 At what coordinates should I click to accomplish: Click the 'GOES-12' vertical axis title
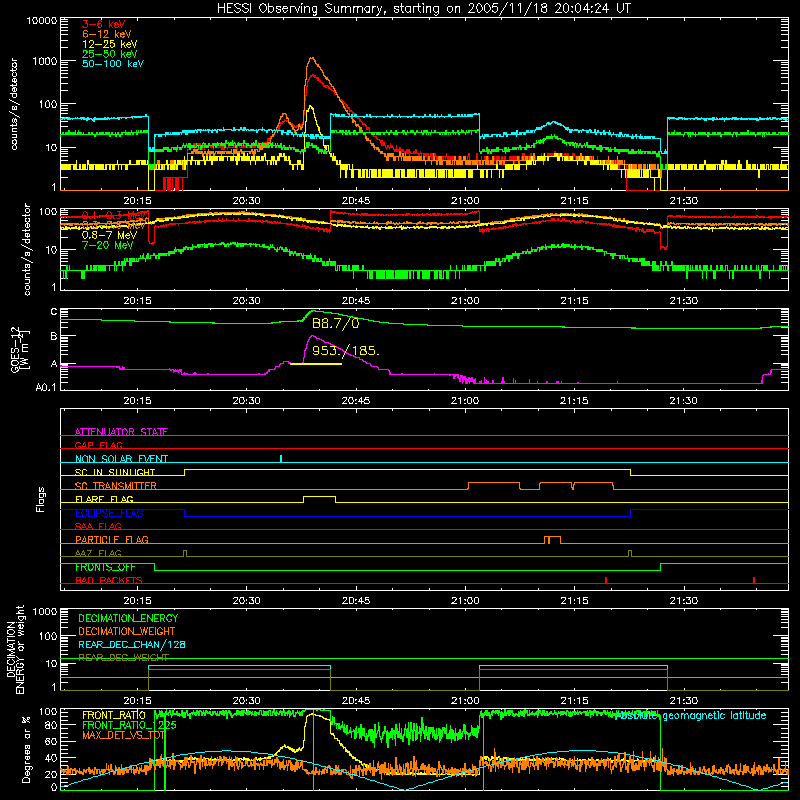point(16,349)
